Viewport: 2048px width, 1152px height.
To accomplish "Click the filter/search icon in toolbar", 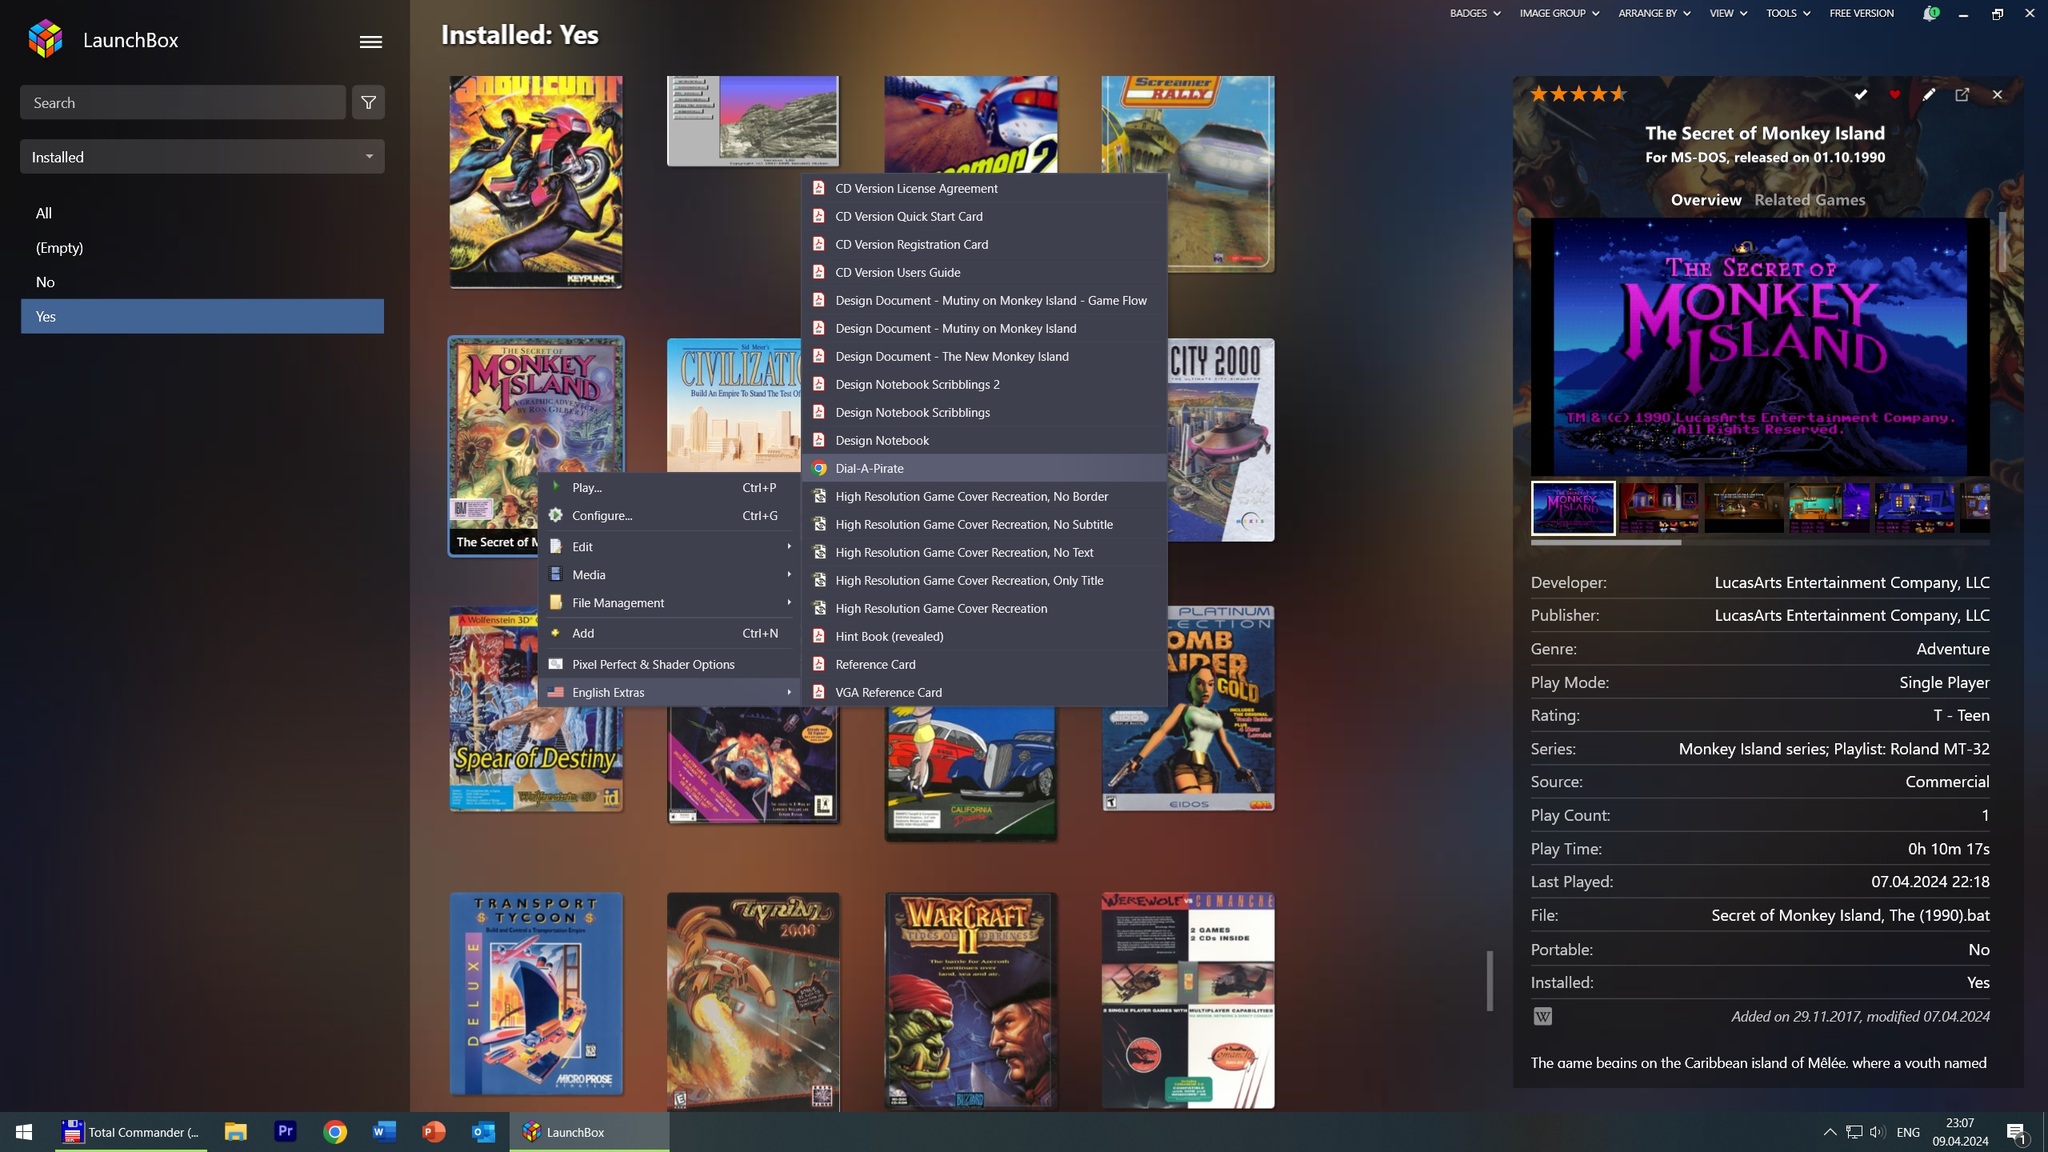I will 367,101.
